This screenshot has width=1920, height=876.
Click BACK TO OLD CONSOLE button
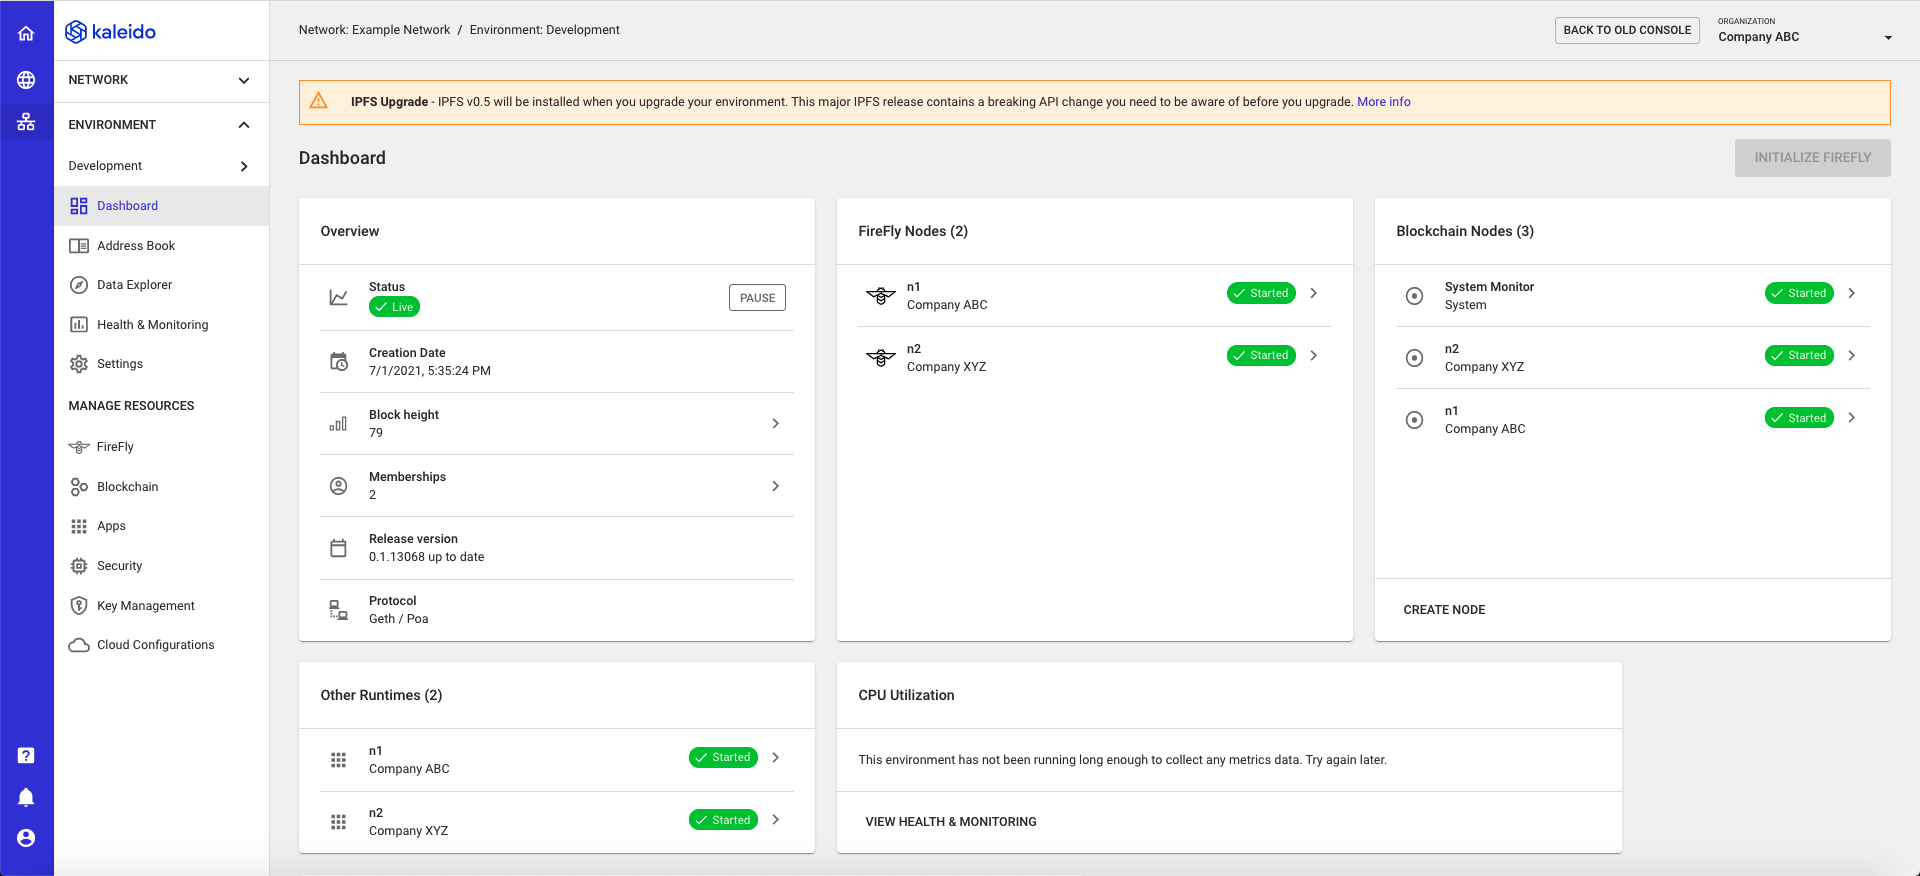[x=1627, y=30]
